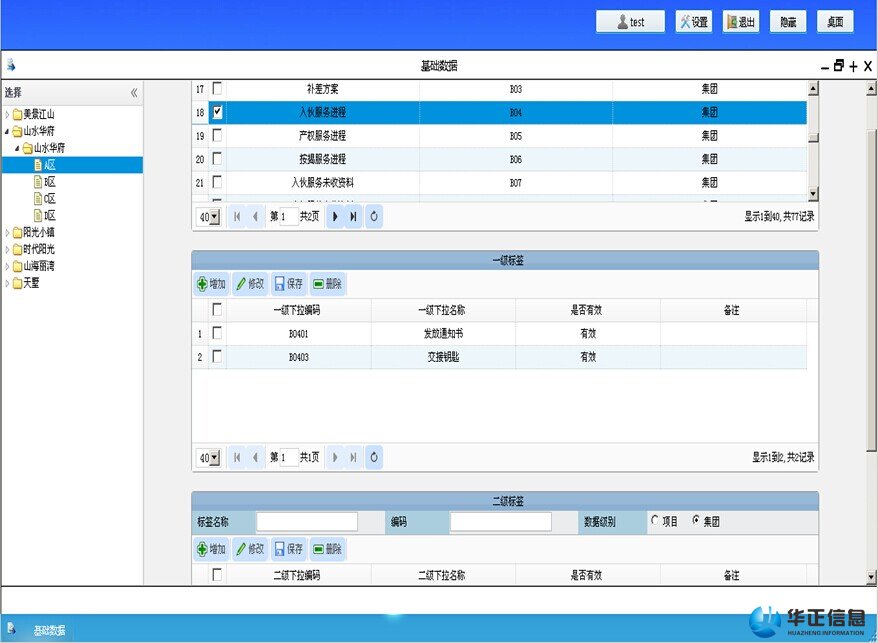Toggle the select-all checkbox in the 一级标签 header

pos(217,310)
